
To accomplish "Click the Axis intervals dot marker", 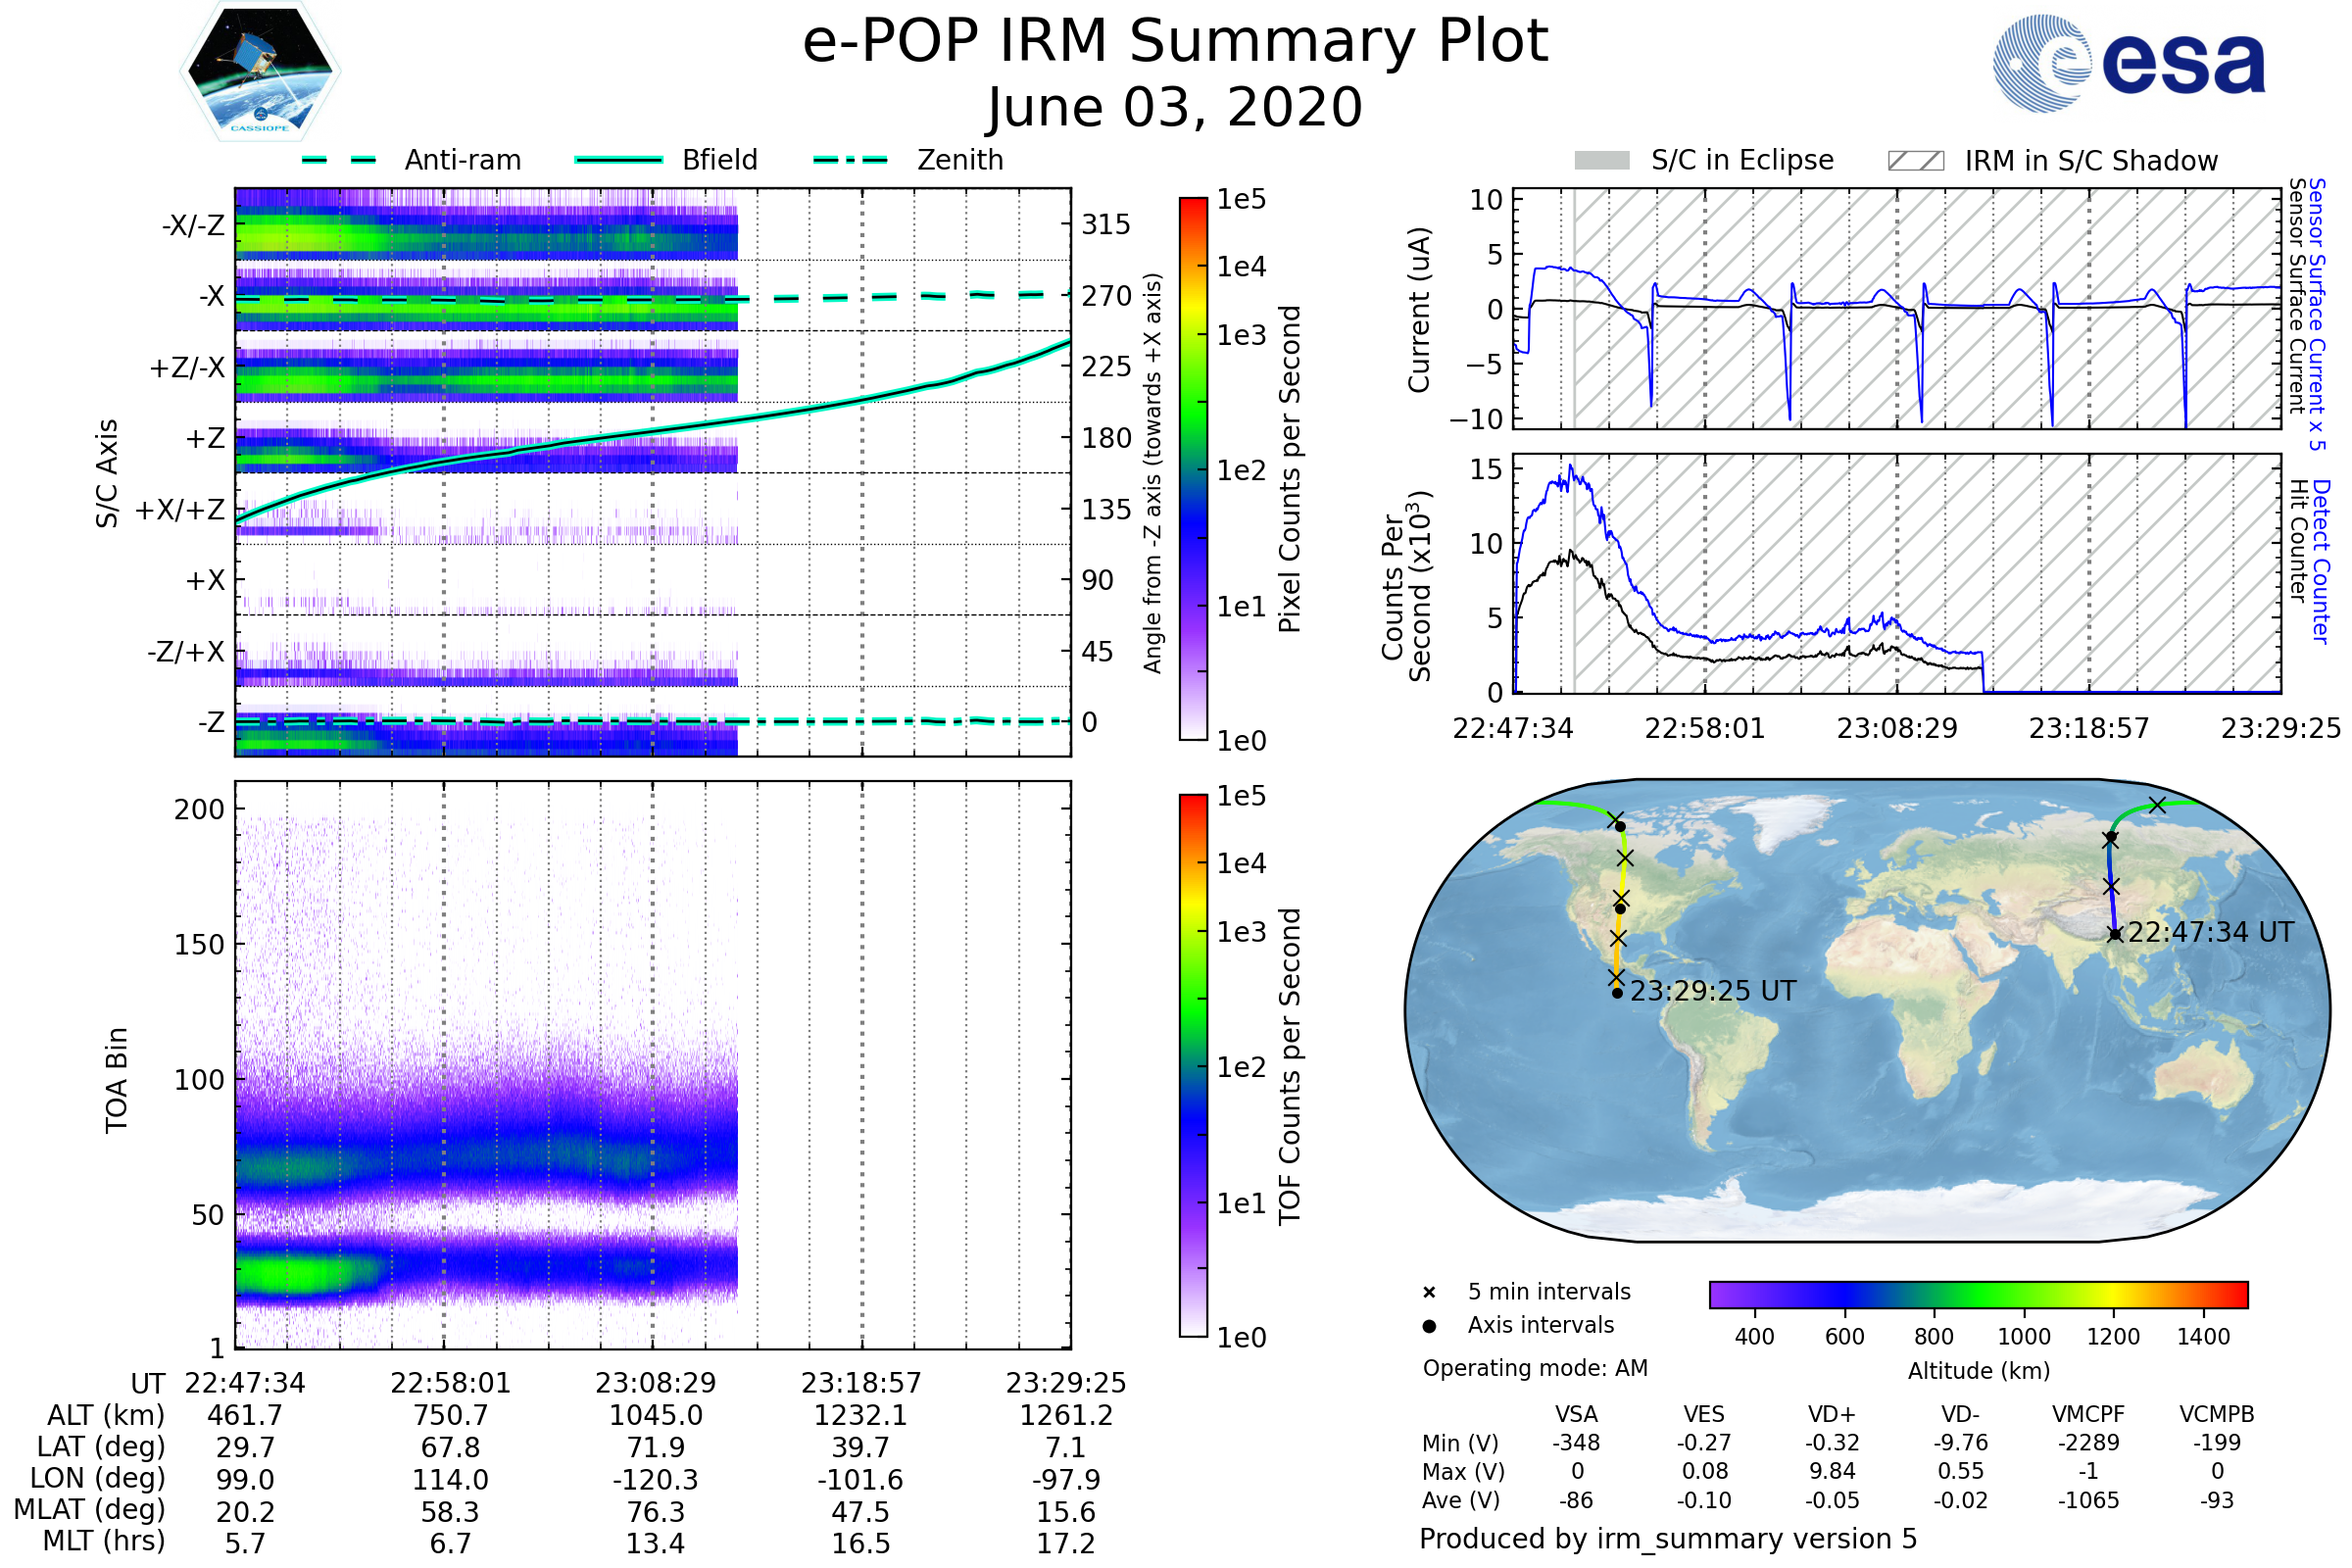I will 1429,1326.
